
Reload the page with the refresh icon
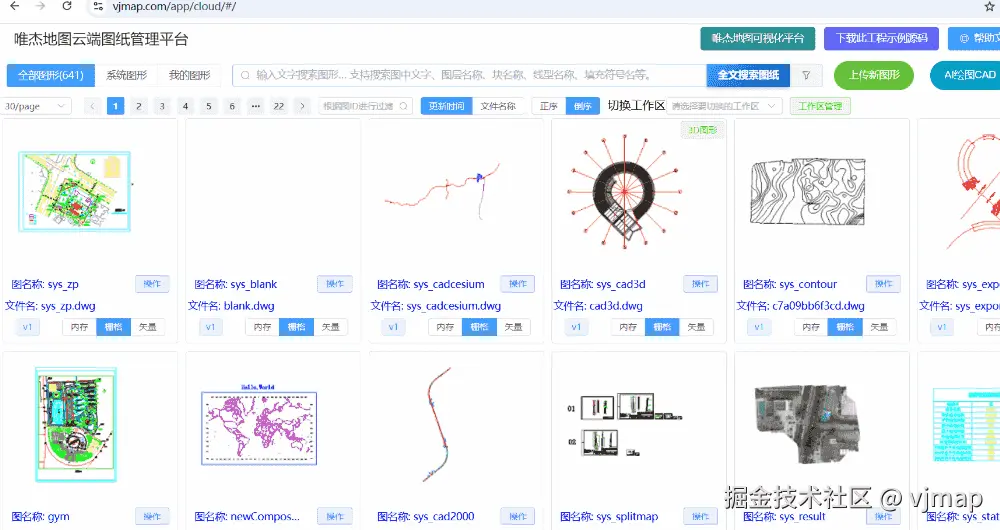(x=66, y=6)
